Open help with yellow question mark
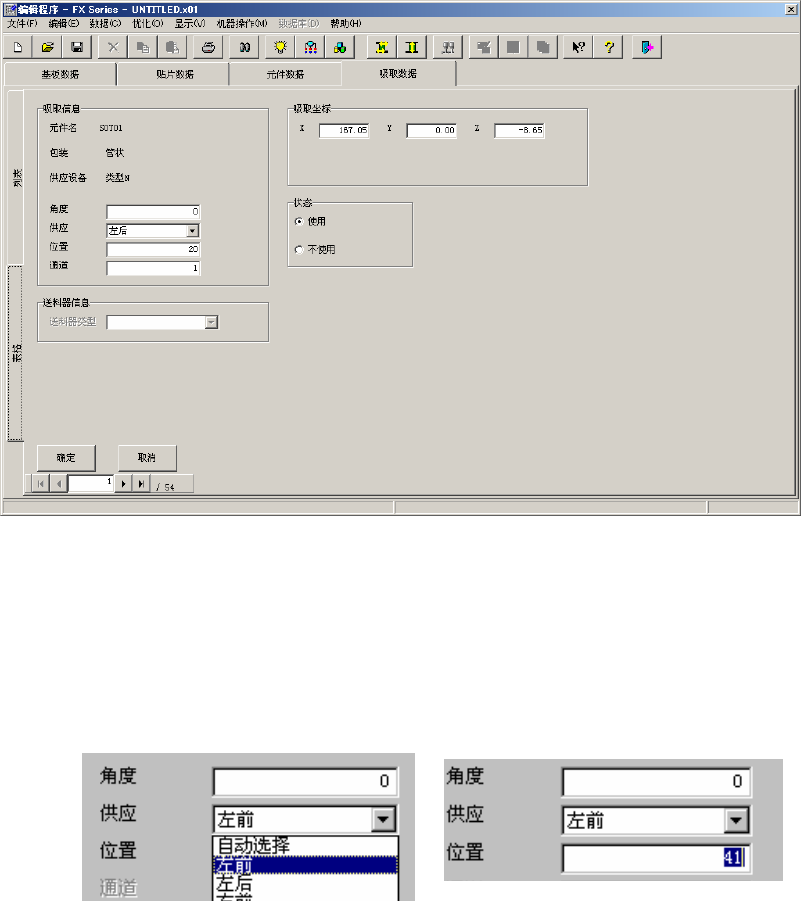801x901 pixels. [x=609, y=47]
